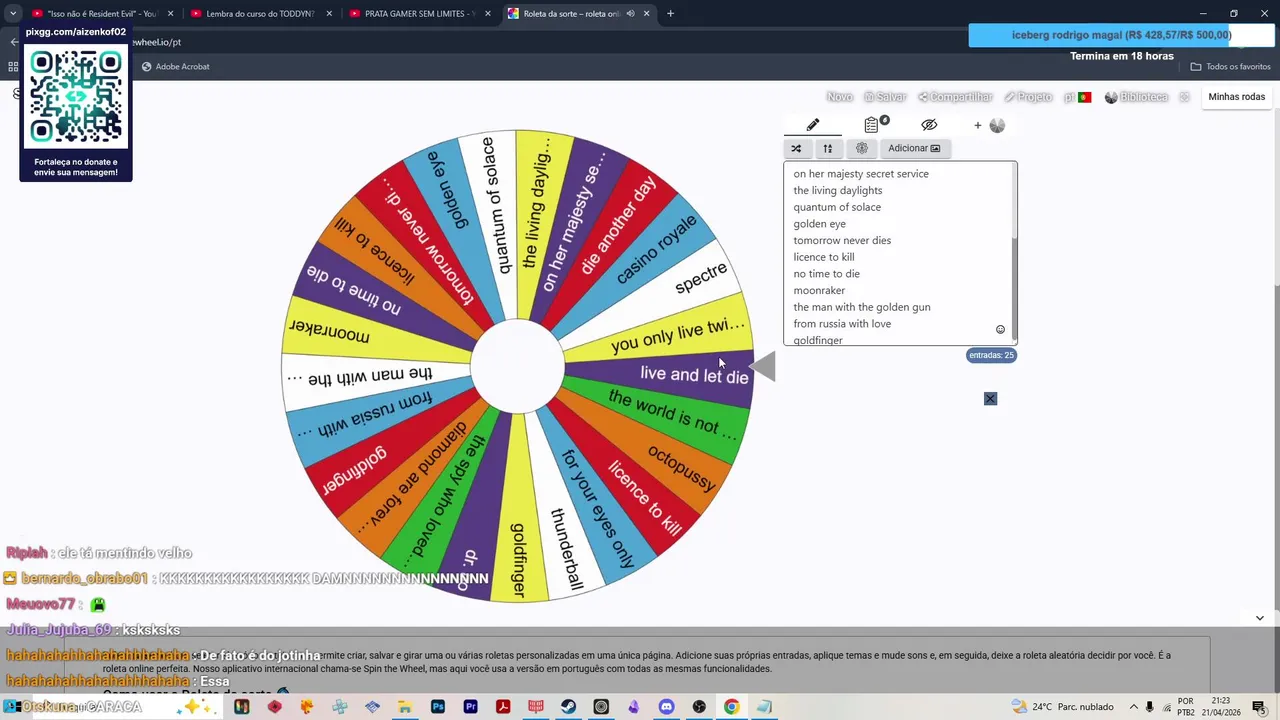This screenshot has height=720, width=1280.
Task: Toggle hide entries eye icon
Action: 929,125
